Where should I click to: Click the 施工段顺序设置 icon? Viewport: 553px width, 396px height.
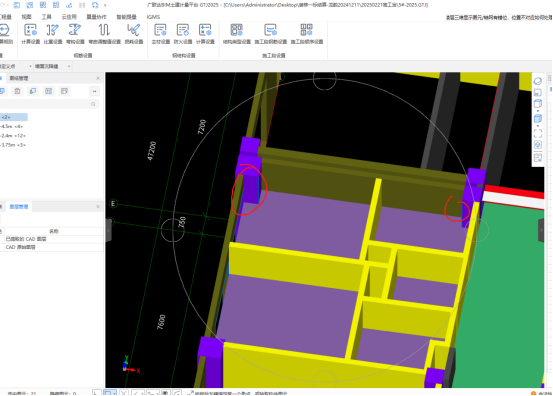306,34
